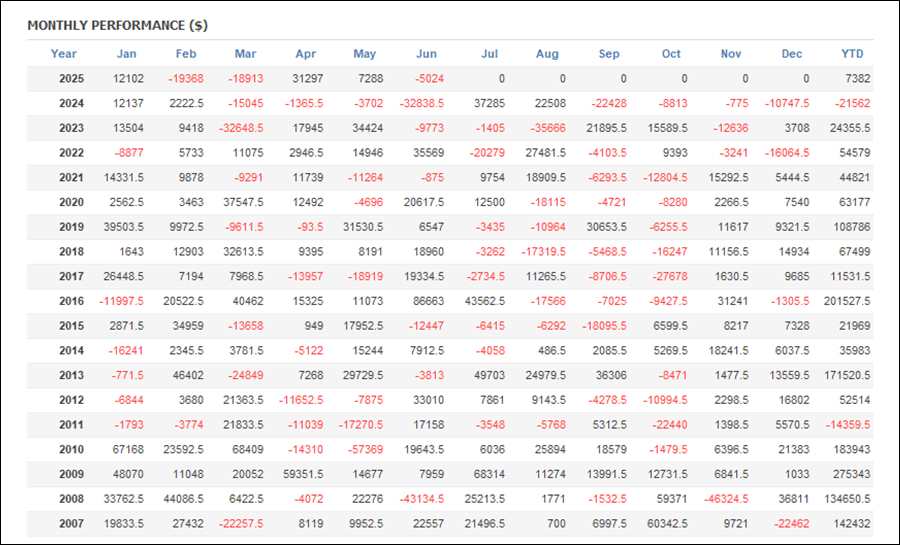Click the 2009 YTD value 275343
Viewport: 900px width, 545px height.
(851, 474)
